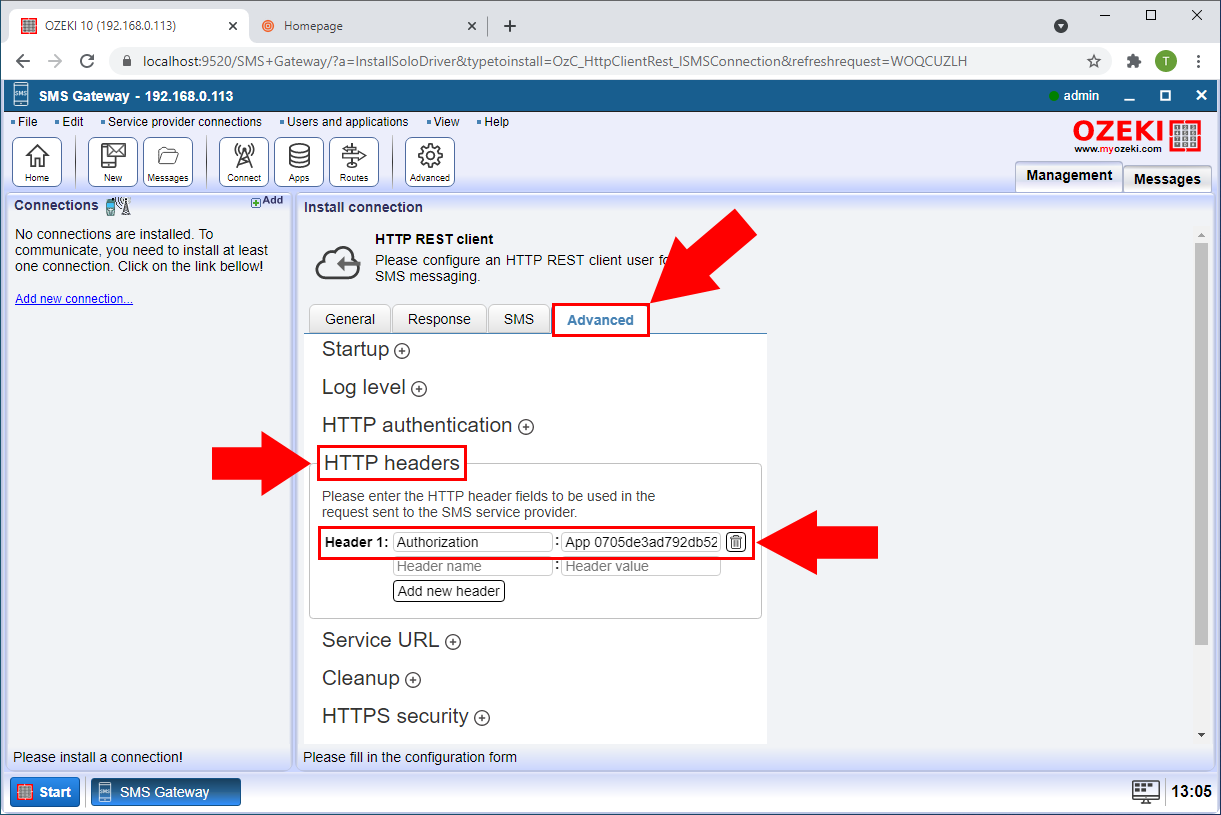Expand the HTTPS security section
Image resolution: width=1221 pixels, height=815 pixels.
(x=482, y=718)
